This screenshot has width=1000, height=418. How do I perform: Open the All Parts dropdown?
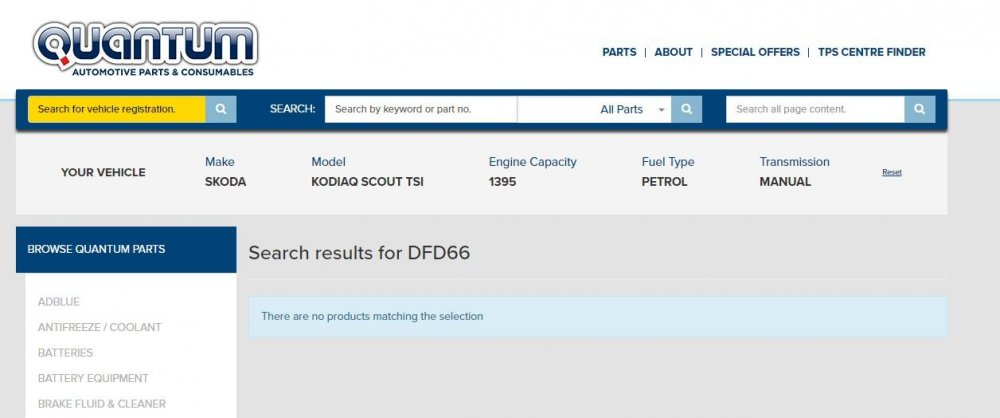coord(594,109)
